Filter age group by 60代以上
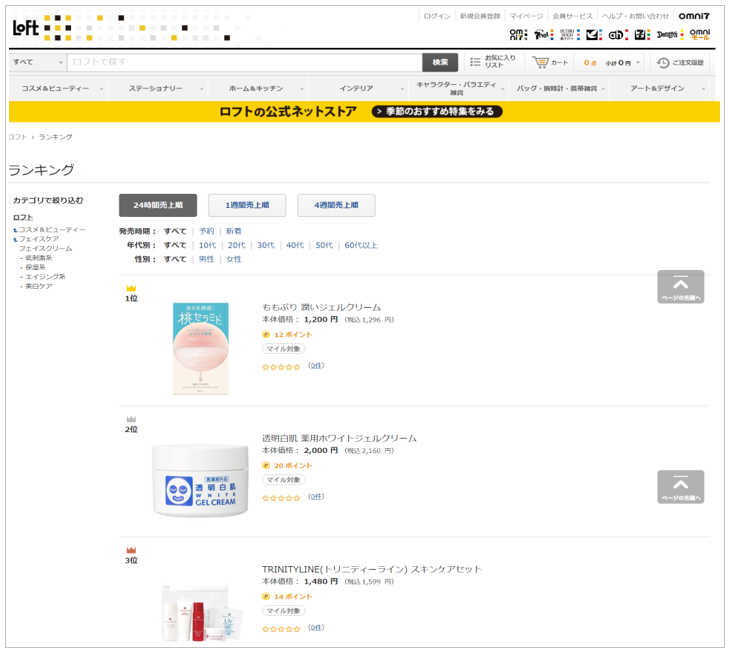 tap(361, 245)
